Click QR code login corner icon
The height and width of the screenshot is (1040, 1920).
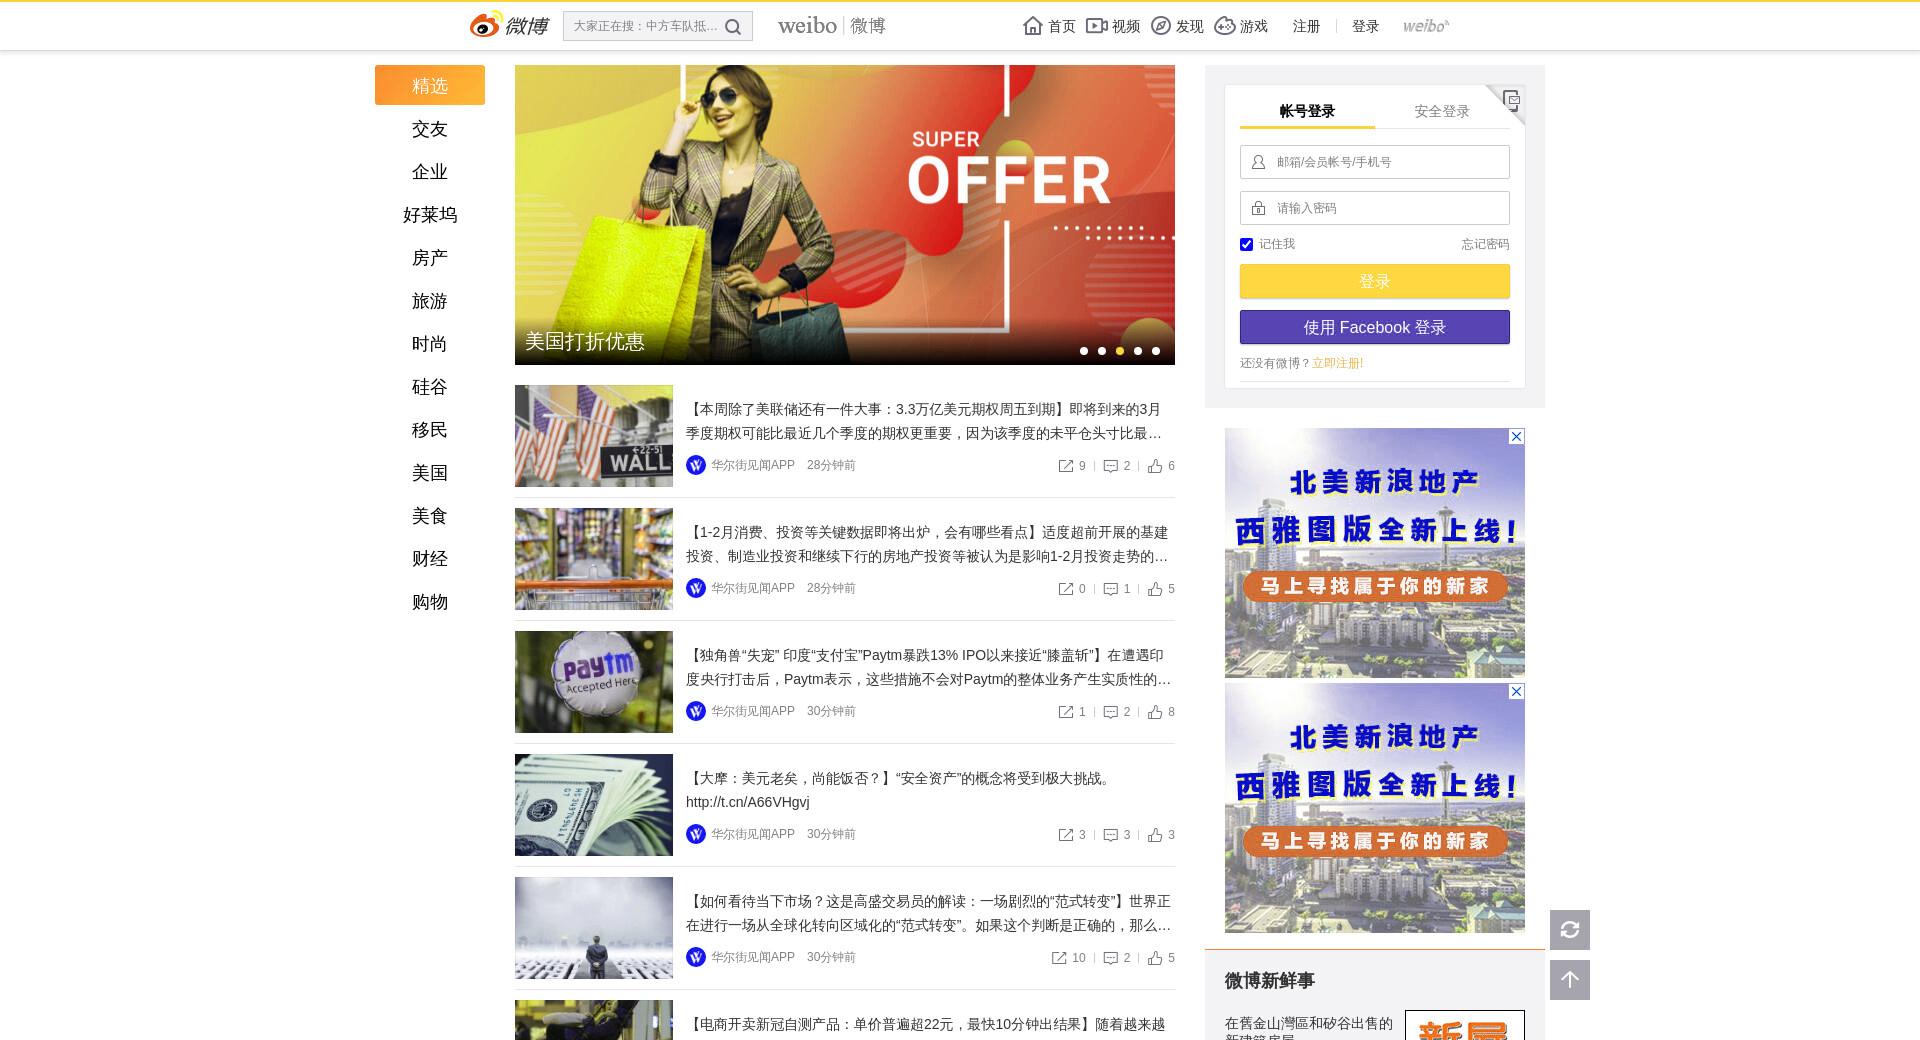(x=1510, y=100)
